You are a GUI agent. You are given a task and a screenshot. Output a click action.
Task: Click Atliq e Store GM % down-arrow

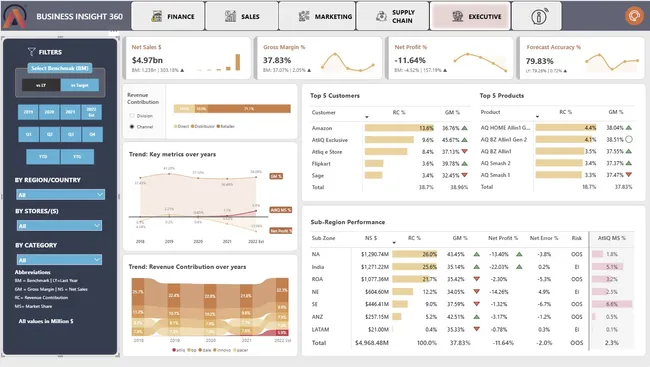[x=465, y=152]
